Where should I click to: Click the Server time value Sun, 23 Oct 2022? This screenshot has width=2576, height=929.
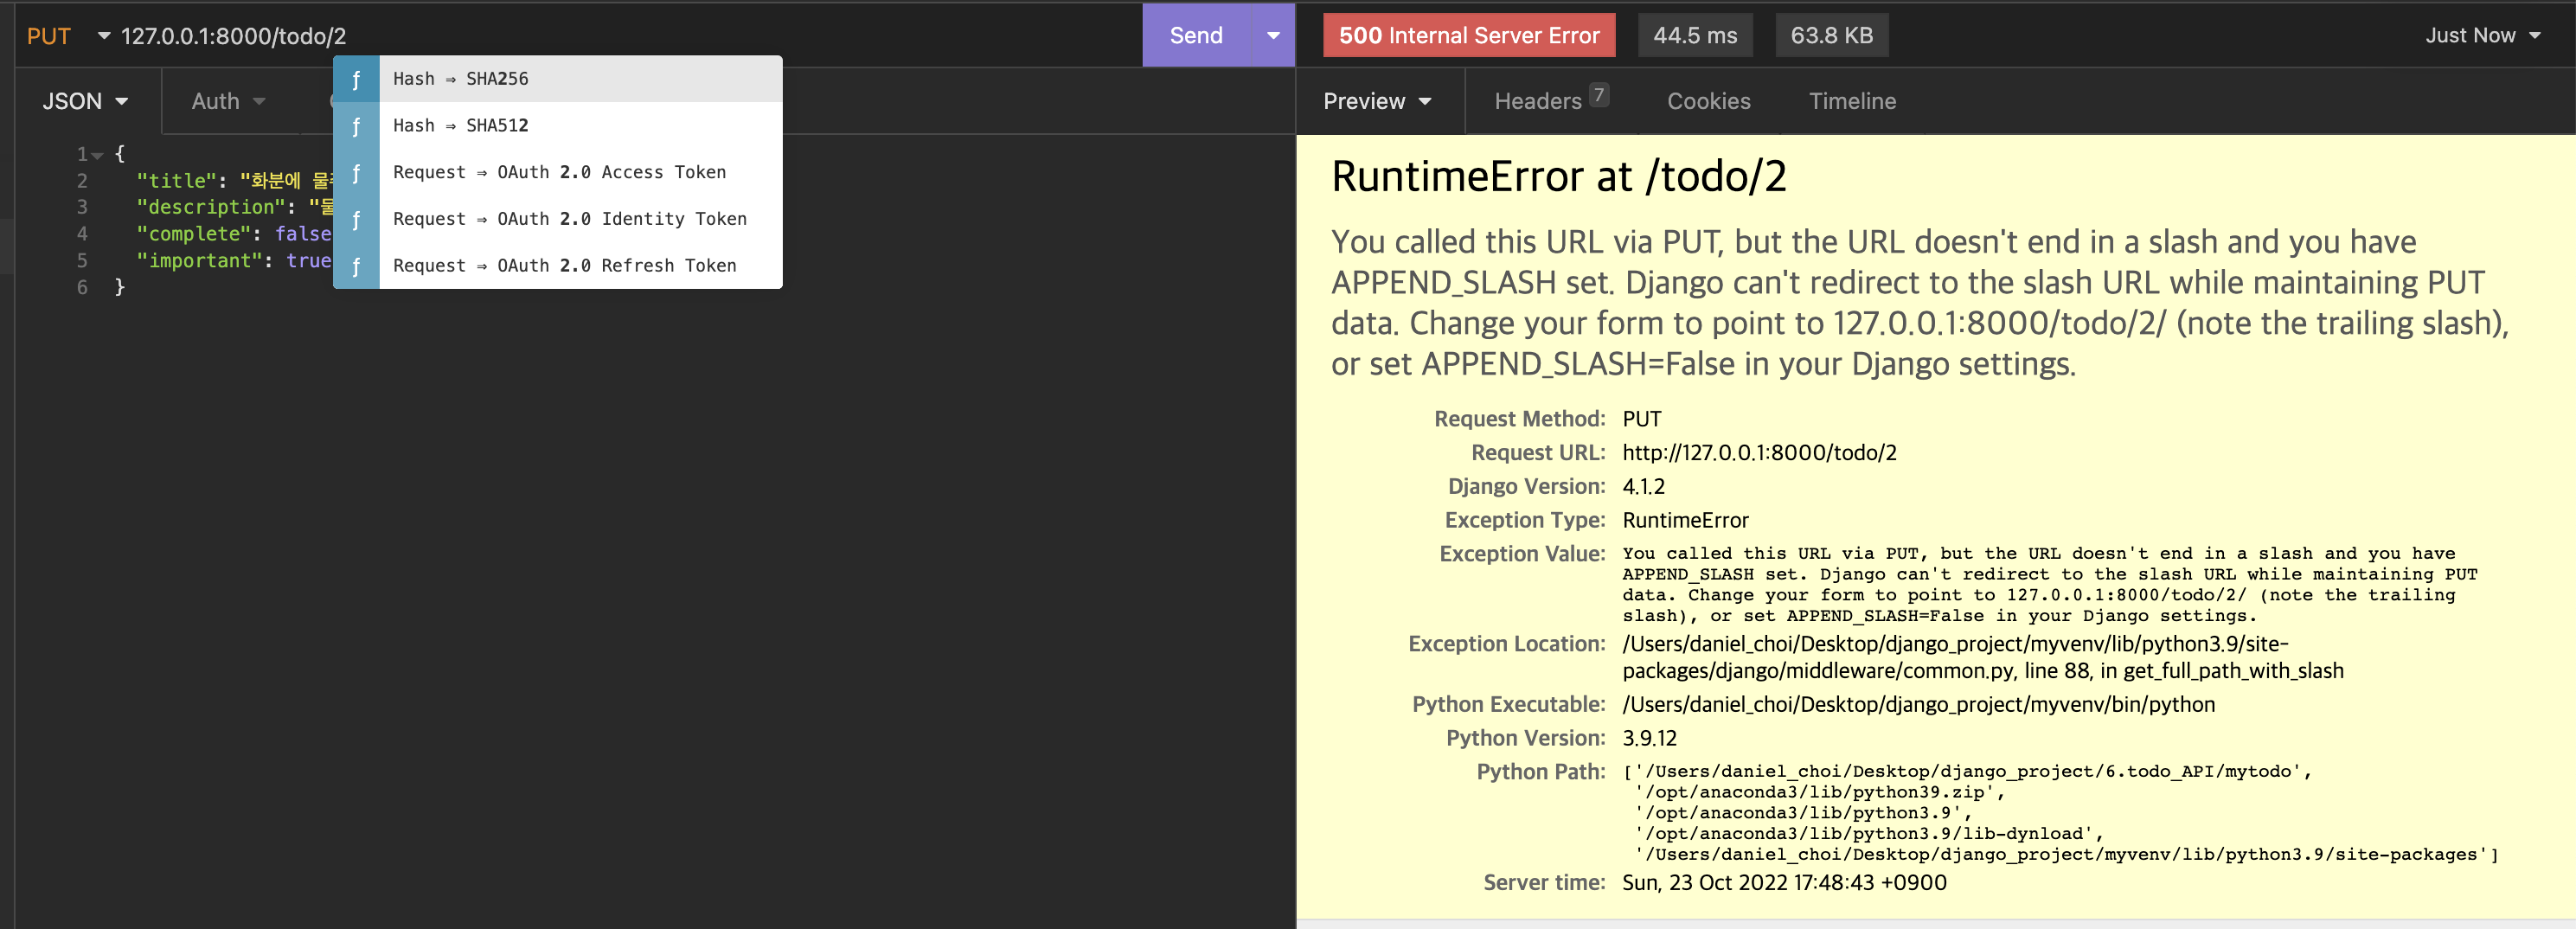[1784, 883]
